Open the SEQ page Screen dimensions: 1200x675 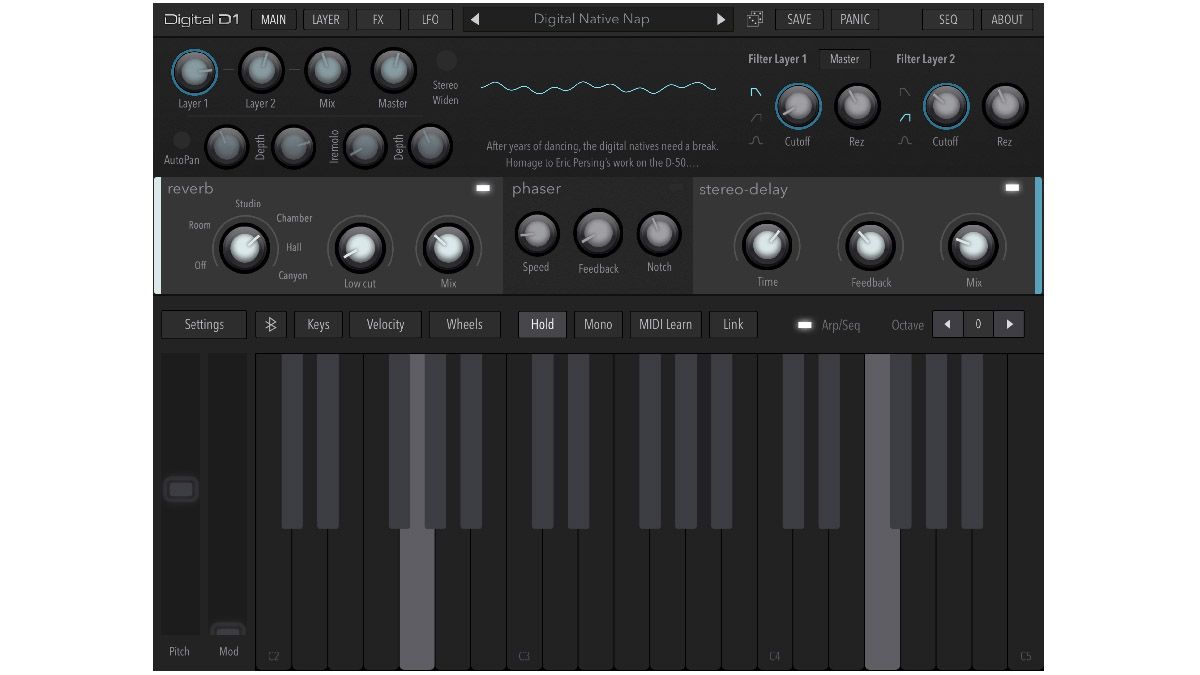[x=948, y=19]
